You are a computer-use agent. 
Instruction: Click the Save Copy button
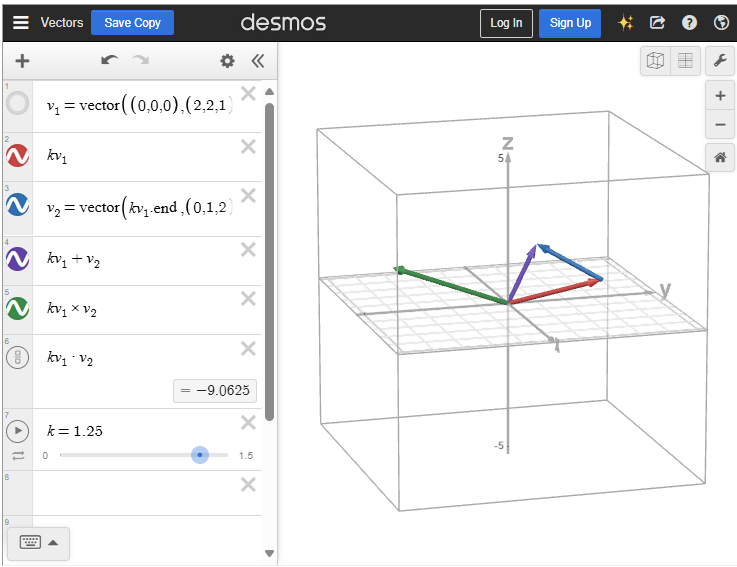132,22
